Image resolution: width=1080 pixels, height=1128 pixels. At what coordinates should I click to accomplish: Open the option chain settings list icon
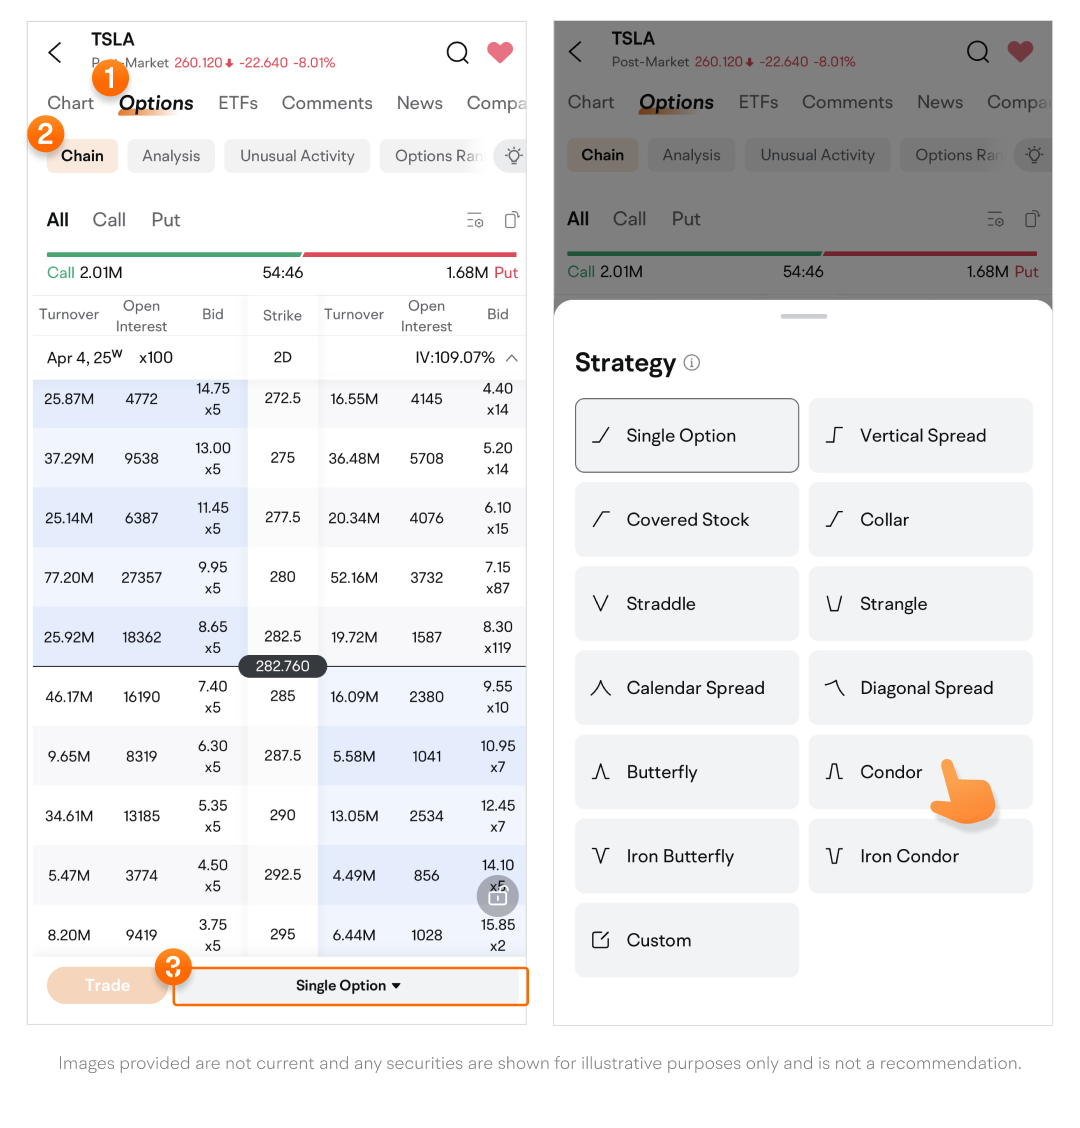pos(475,220)
